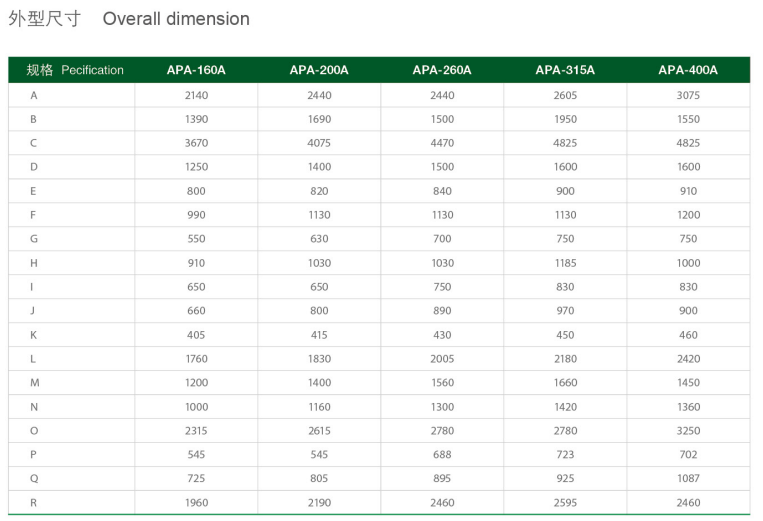Select row label R
The height and width of the screenshot is (521, 763).
coord(34,503)
